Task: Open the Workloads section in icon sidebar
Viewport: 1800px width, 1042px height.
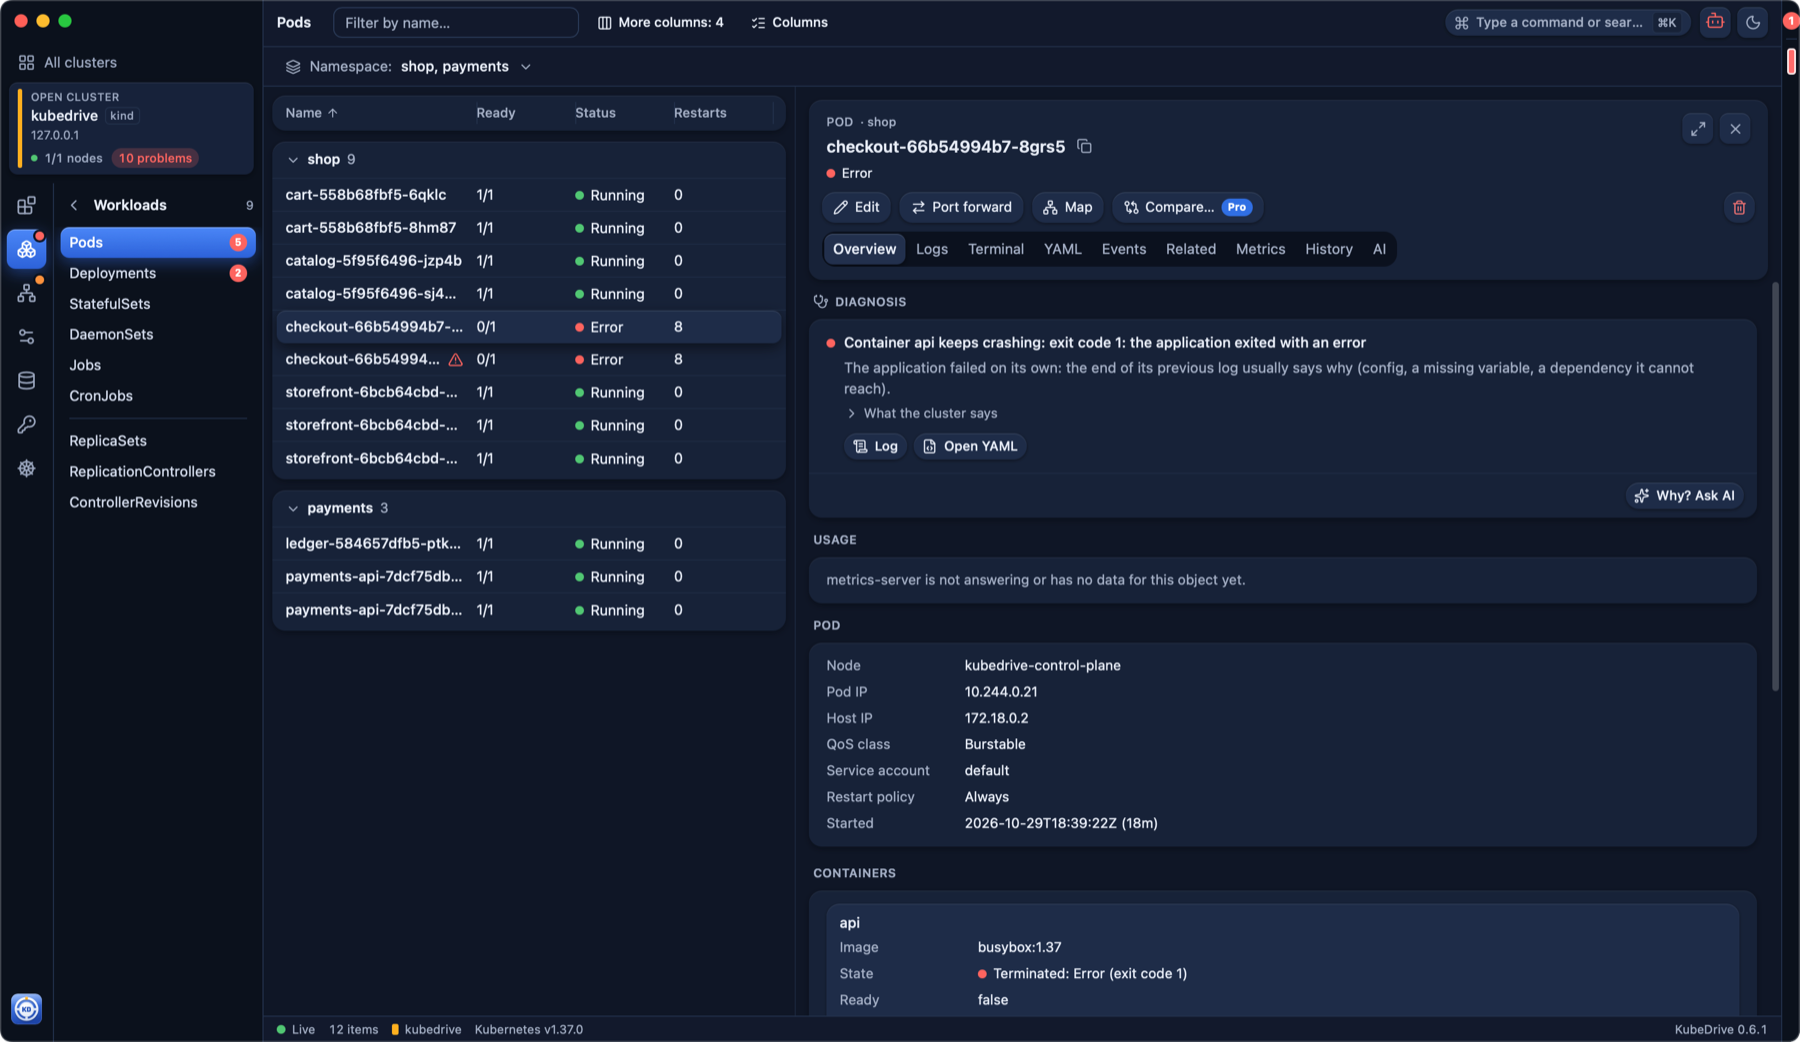Action: [x=27, y=249]
